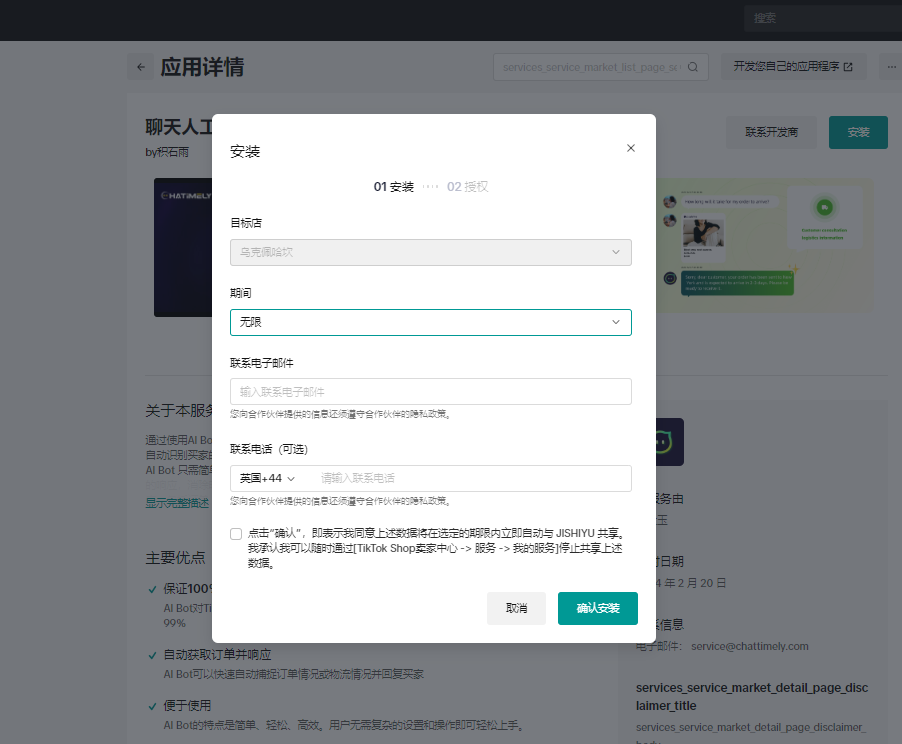Select the 02 授权 step

click(x=467, y=186)
